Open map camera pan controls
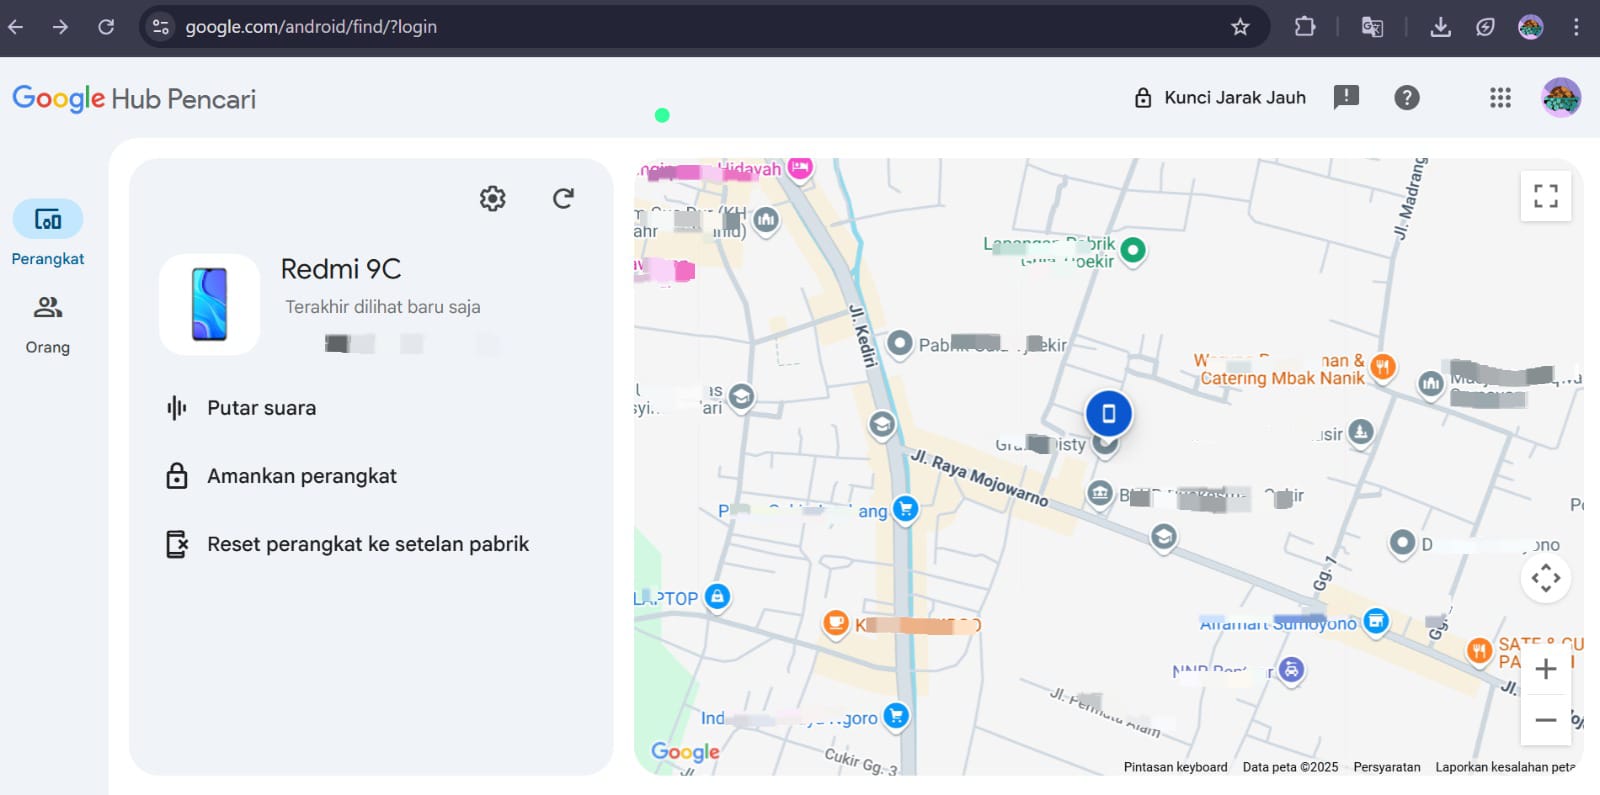 (1545, 578)
